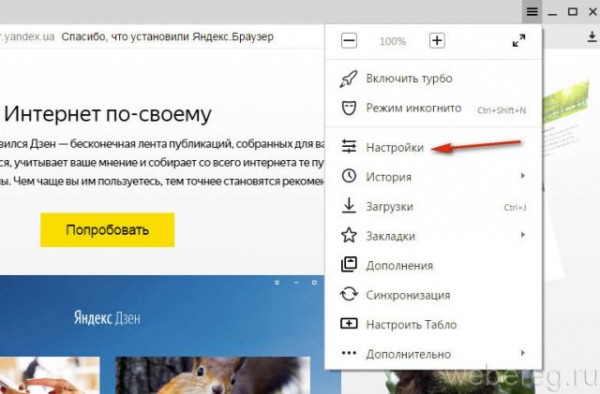
Task: Click the address bar page title
Action: (168, 37)
